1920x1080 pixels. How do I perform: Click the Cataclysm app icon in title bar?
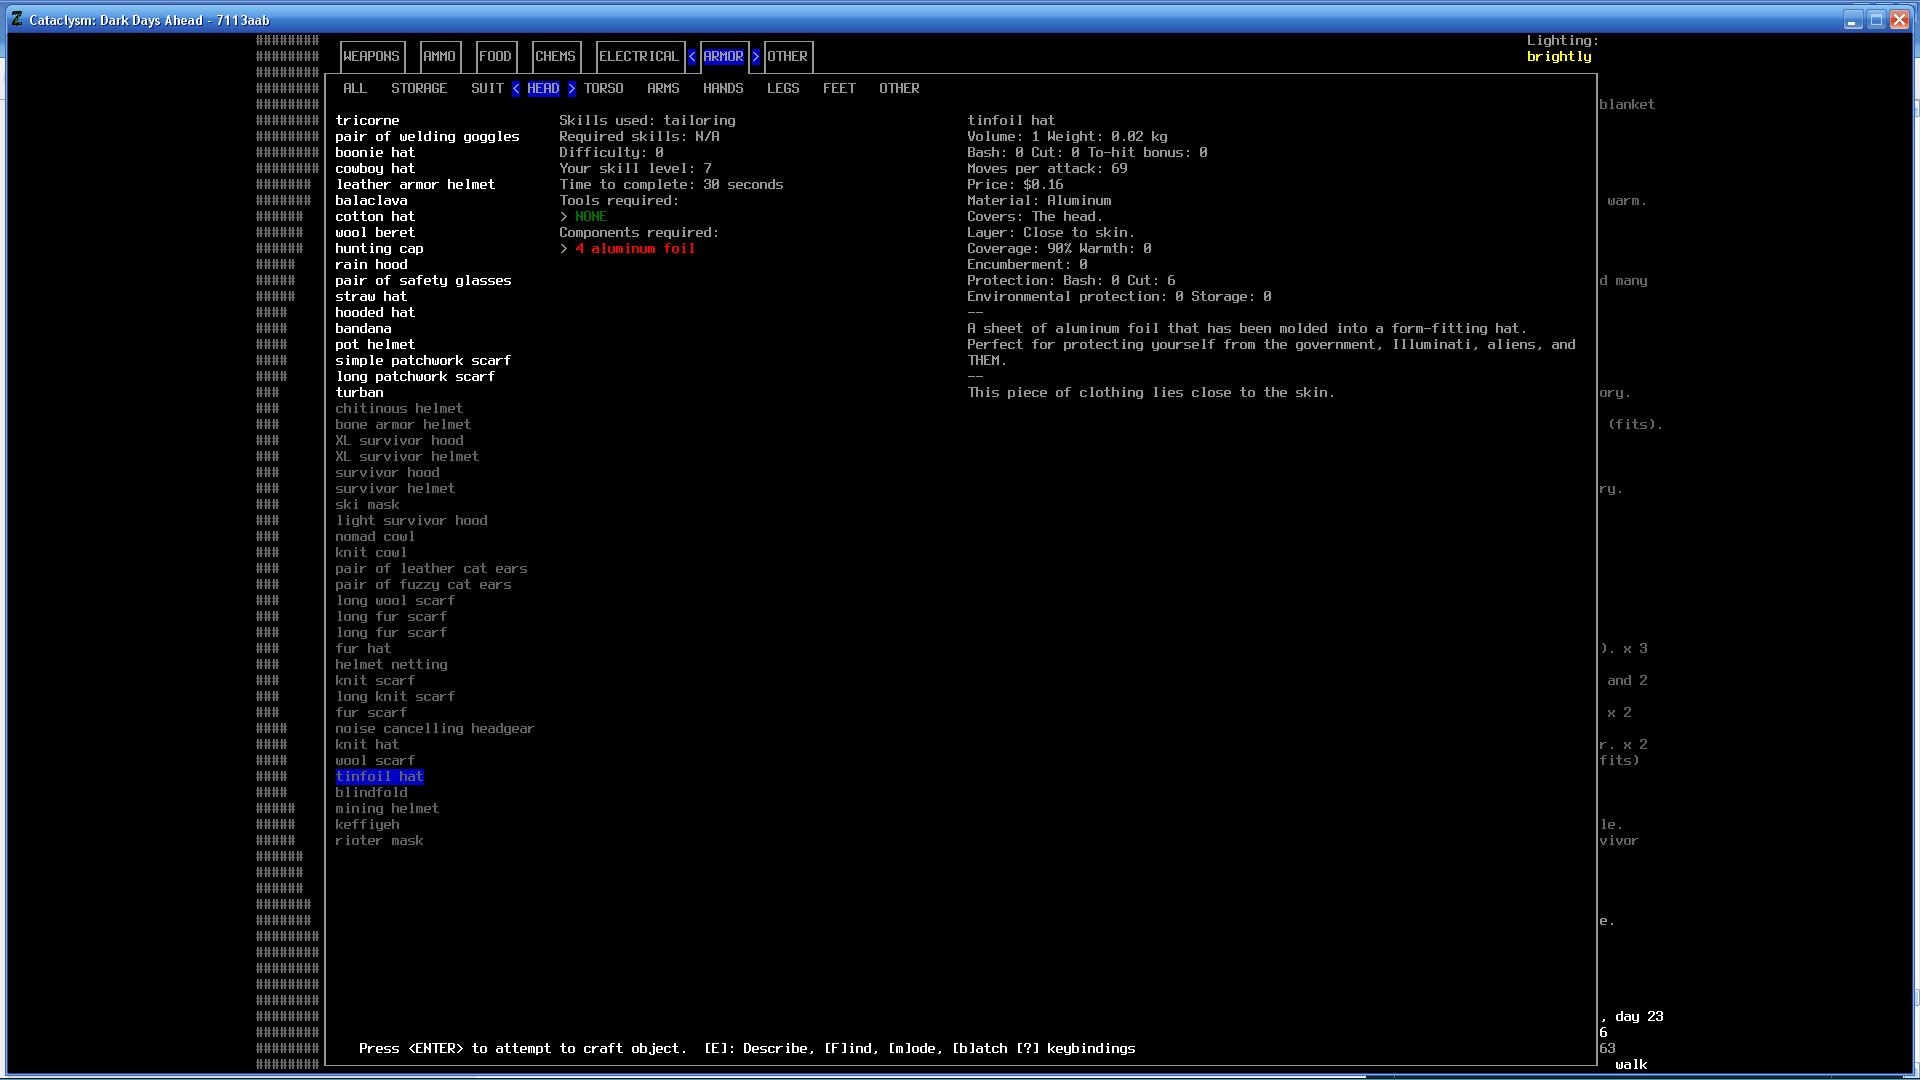pos(16,19)
